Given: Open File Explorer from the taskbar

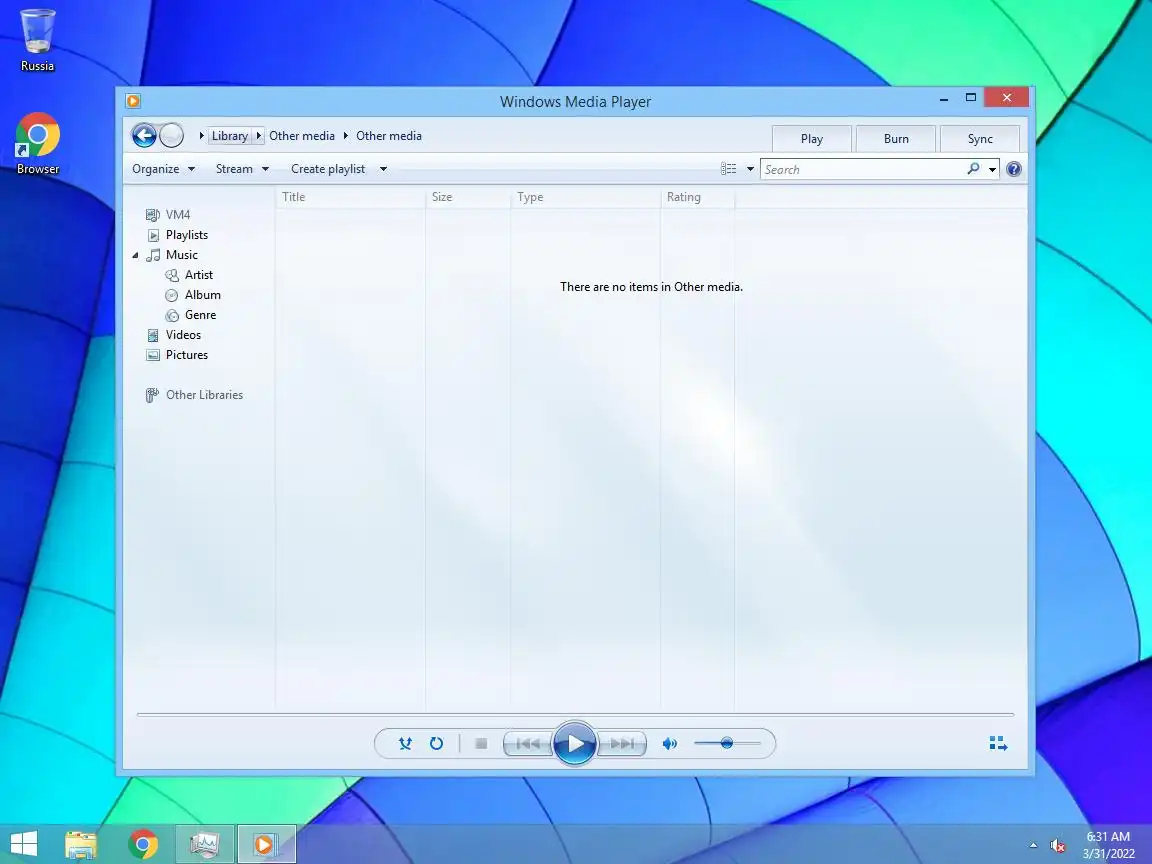Looking at the screenshot, I should pos(81,844).
